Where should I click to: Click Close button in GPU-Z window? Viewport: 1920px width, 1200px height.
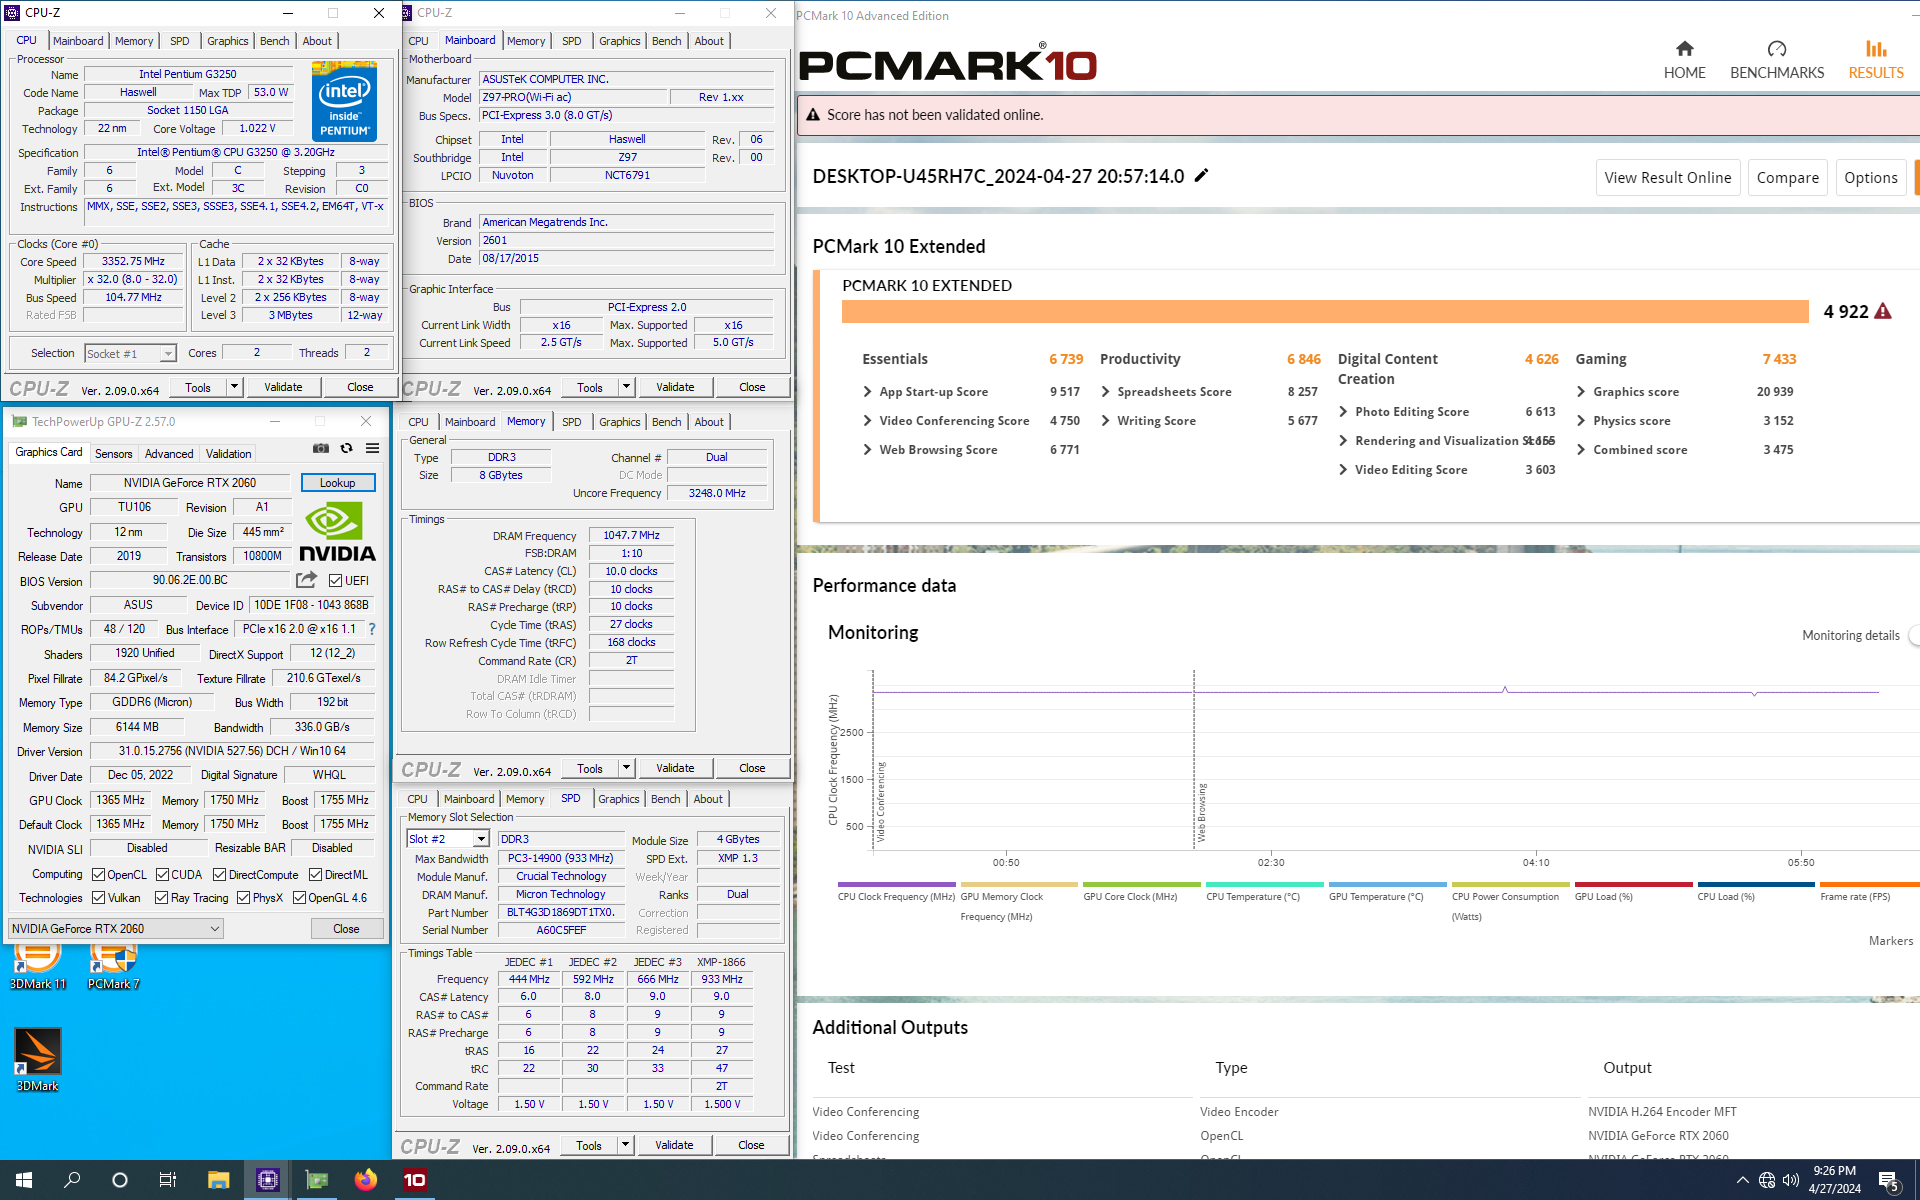346,929
